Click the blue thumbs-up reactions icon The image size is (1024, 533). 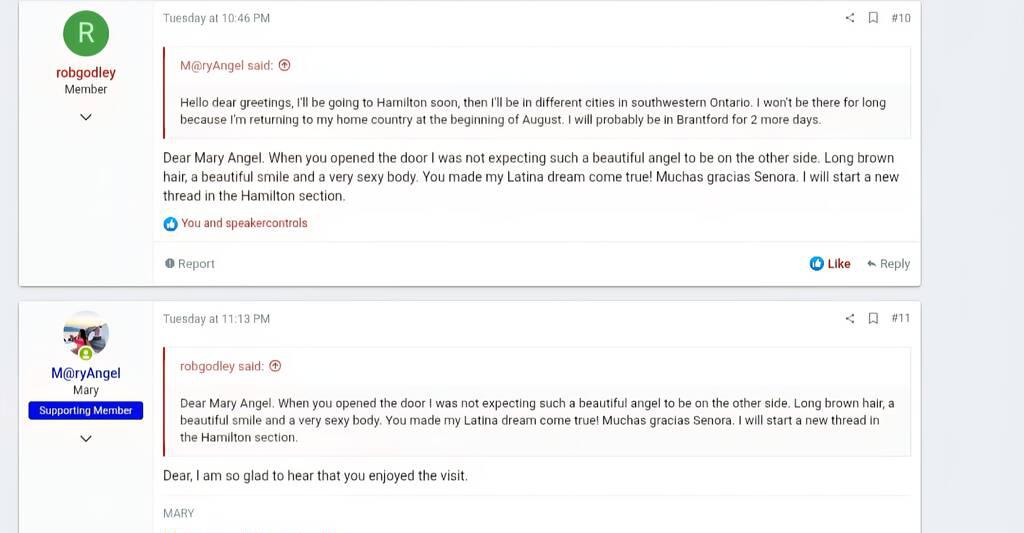(x=170, y=224)
